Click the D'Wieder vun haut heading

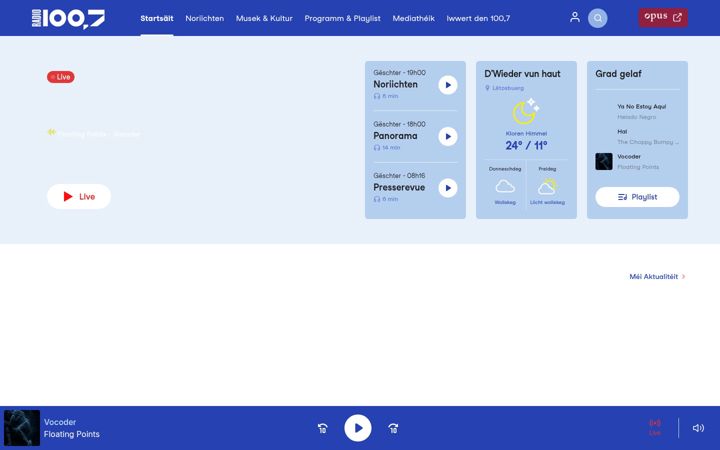point(522,74)
